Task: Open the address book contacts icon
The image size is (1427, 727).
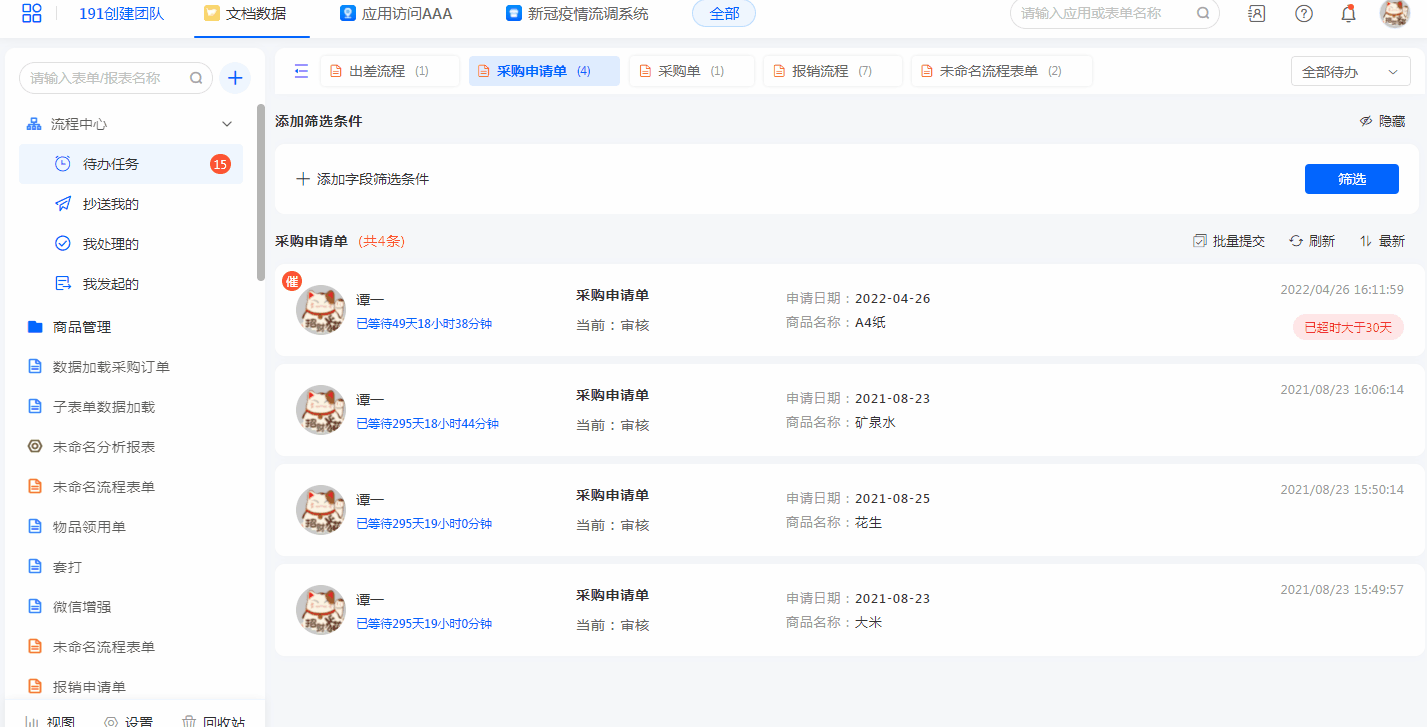Action: click(x=1257, y=14)
